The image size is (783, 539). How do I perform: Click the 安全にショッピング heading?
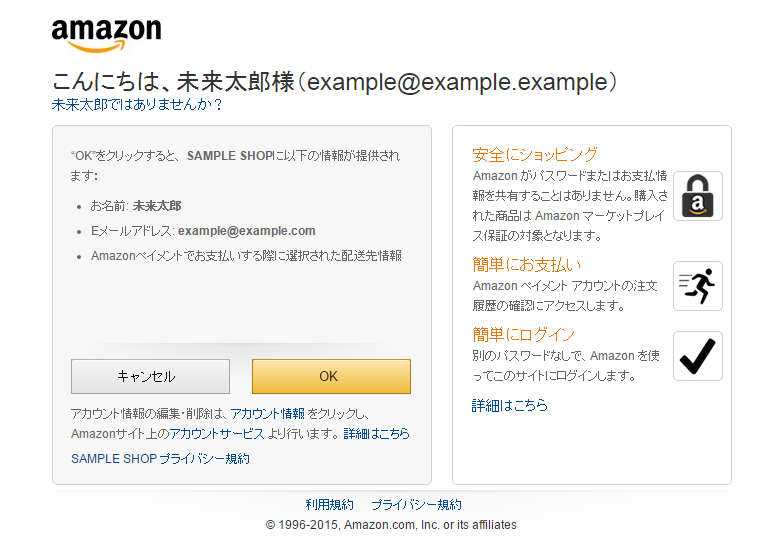pyautogui.click(x=535, y=155)
